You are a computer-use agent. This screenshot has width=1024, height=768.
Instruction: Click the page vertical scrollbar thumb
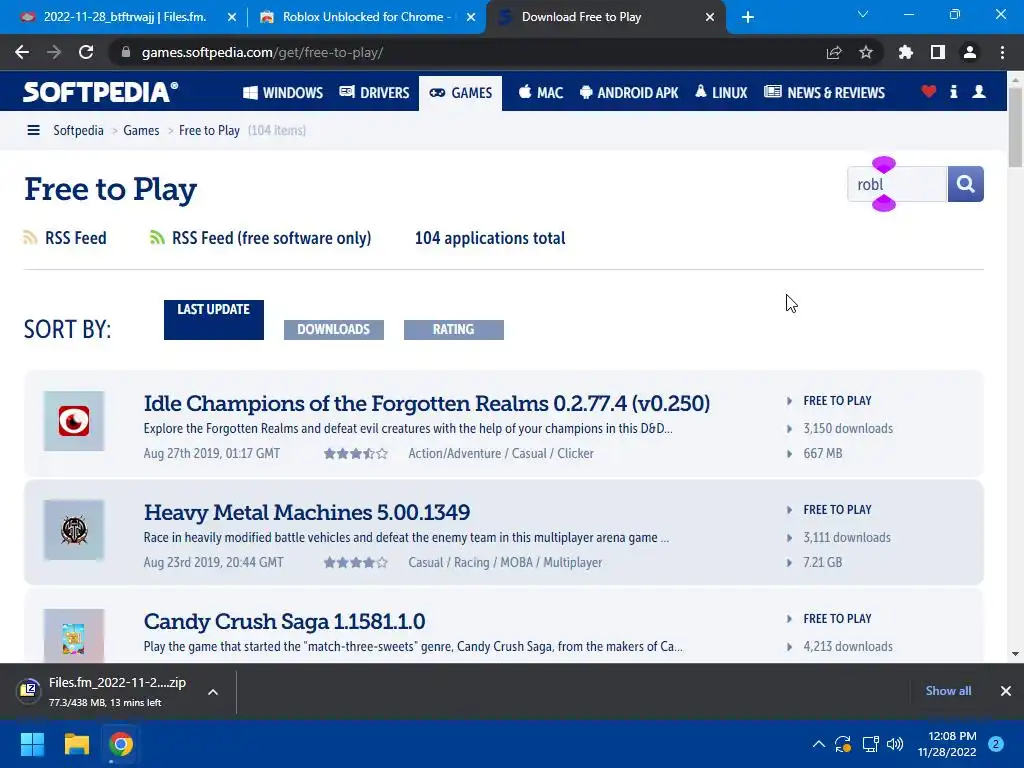pyautogui.click(x=1015, y=126)
